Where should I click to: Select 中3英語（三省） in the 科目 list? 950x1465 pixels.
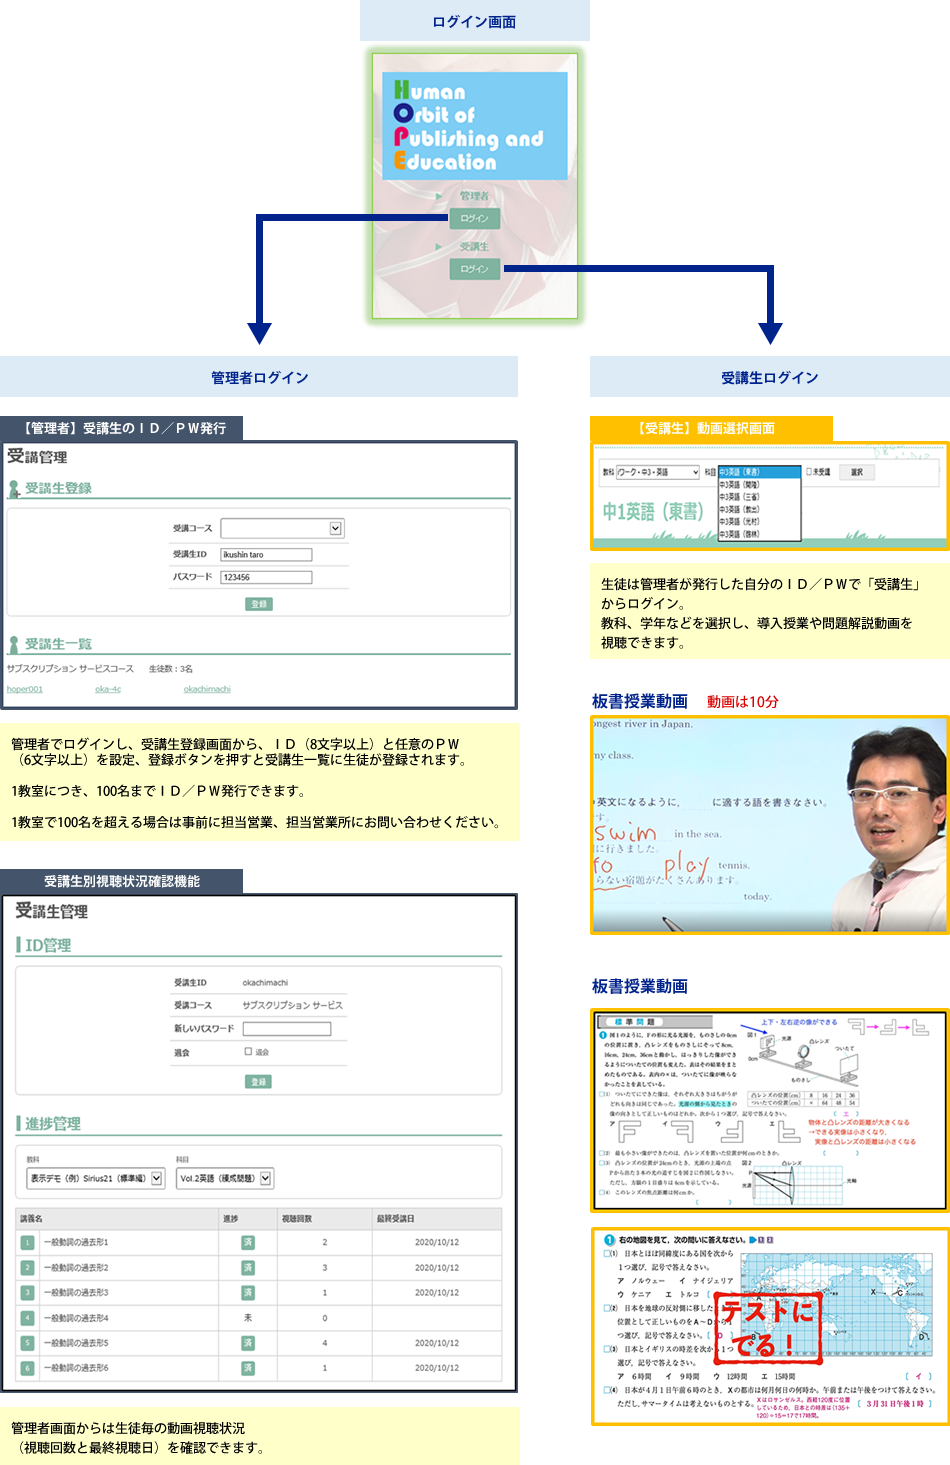(759, 497)
